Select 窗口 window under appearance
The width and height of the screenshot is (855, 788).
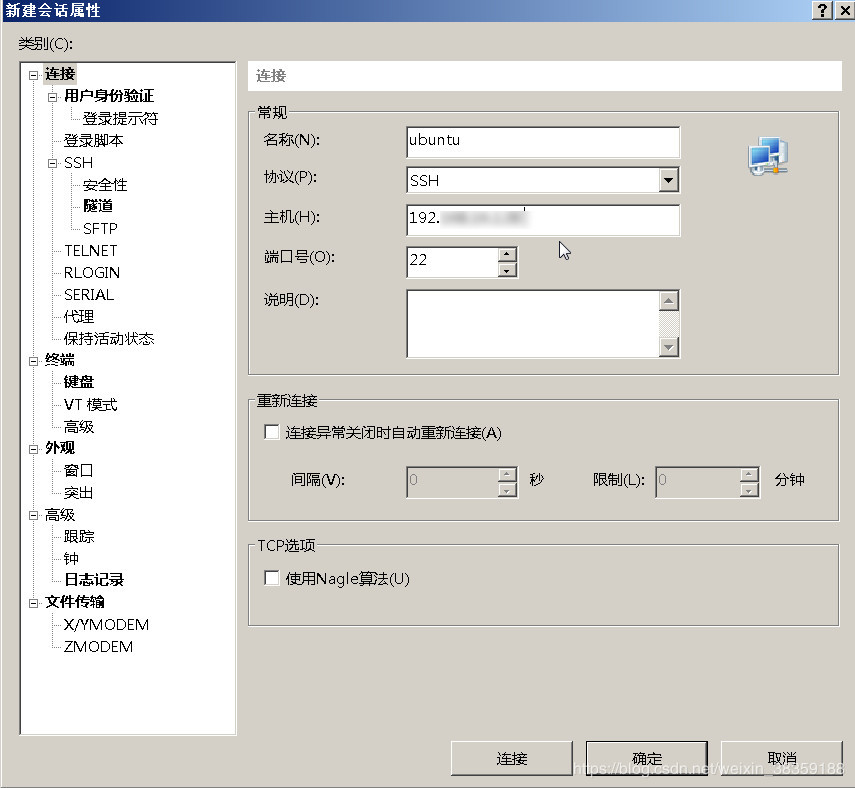point(79,470)
